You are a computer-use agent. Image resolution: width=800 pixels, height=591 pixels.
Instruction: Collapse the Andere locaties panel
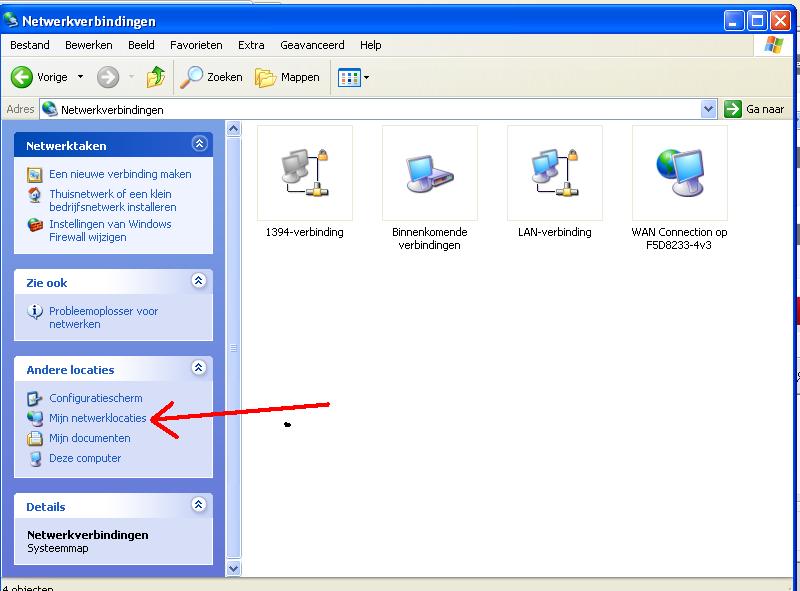coord(199,368)
